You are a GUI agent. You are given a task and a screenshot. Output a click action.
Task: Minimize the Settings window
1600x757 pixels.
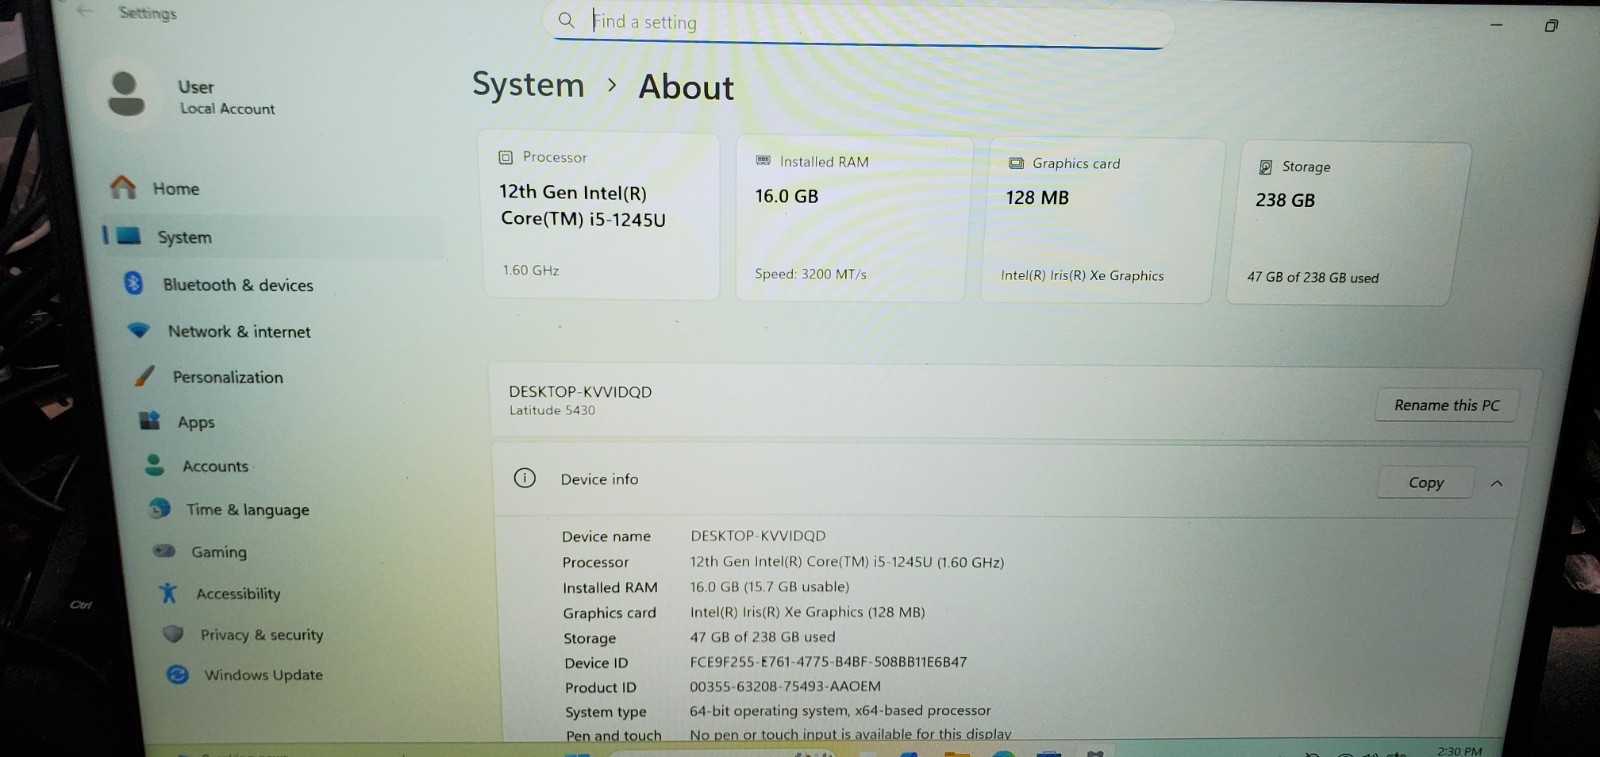1496,24
